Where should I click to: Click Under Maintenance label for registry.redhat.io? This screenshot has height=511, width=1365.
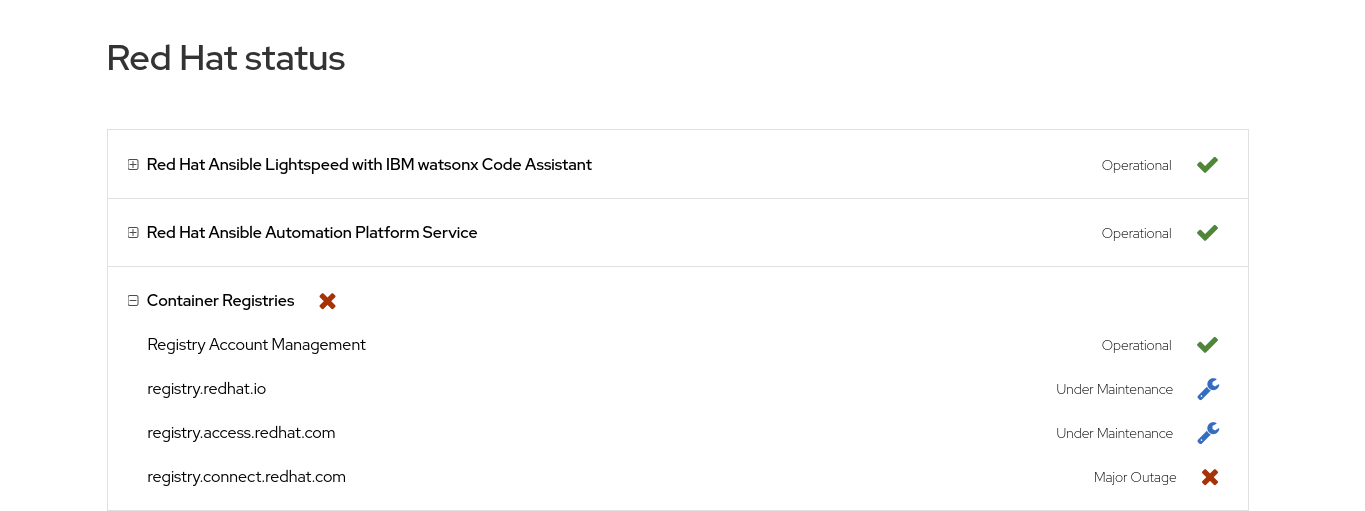click(1114, 390)
